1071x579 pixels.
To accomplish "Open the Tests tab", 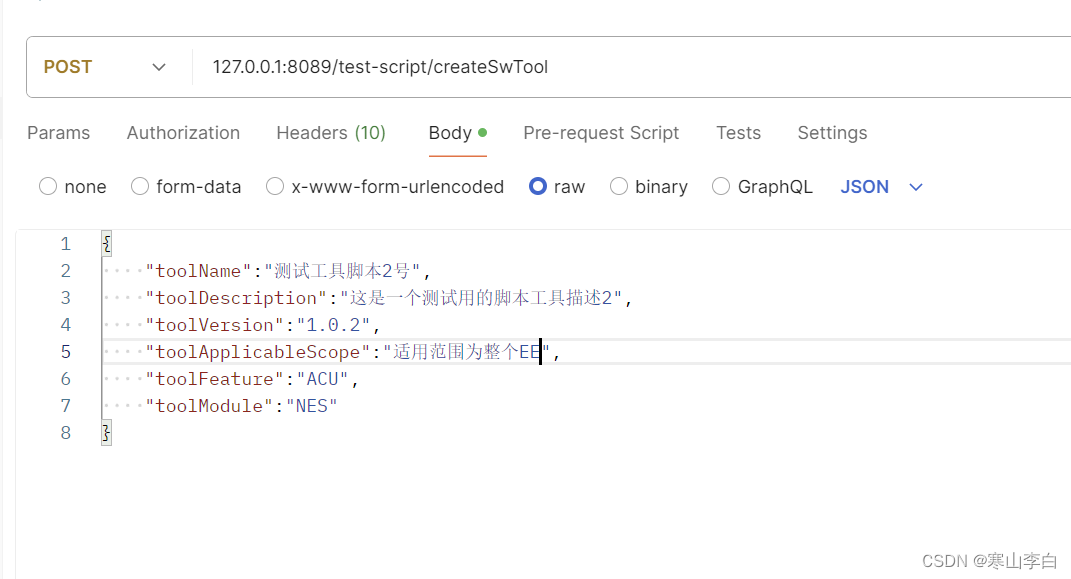I will [x=738, y=133].
